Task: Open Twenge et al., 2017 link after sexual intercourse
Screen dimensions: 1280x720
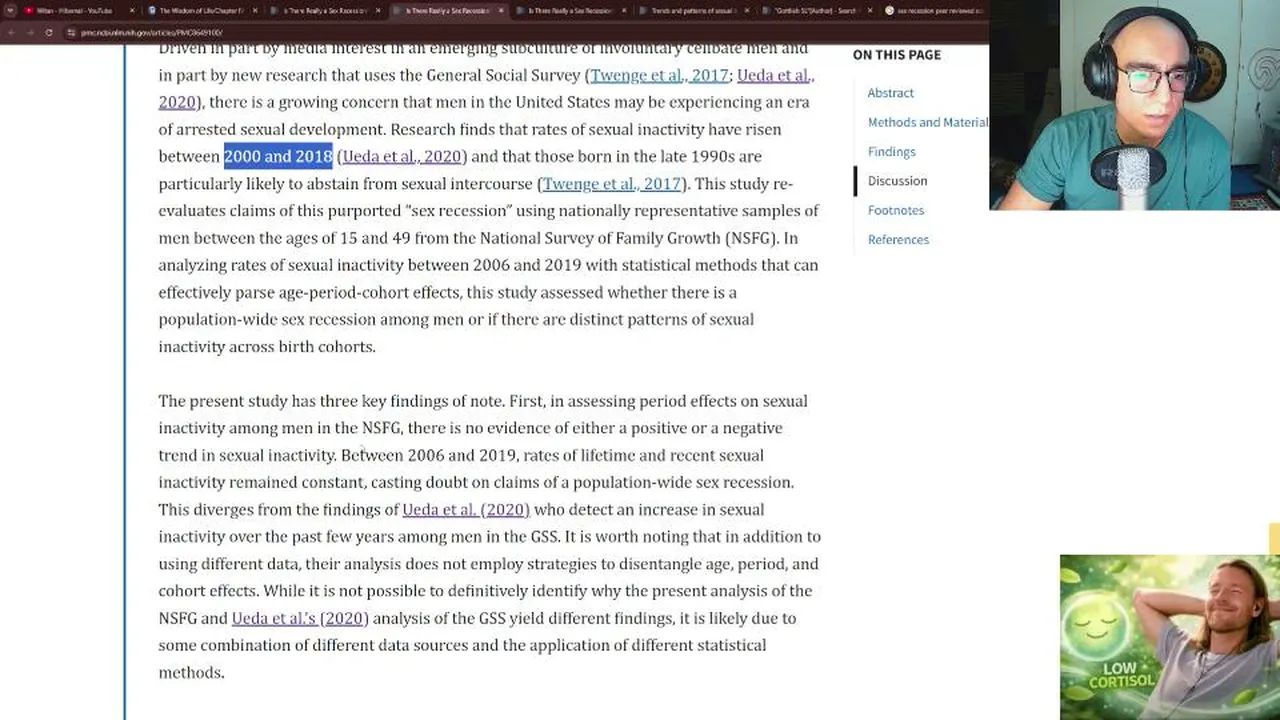Action: (x=611, y=184)
